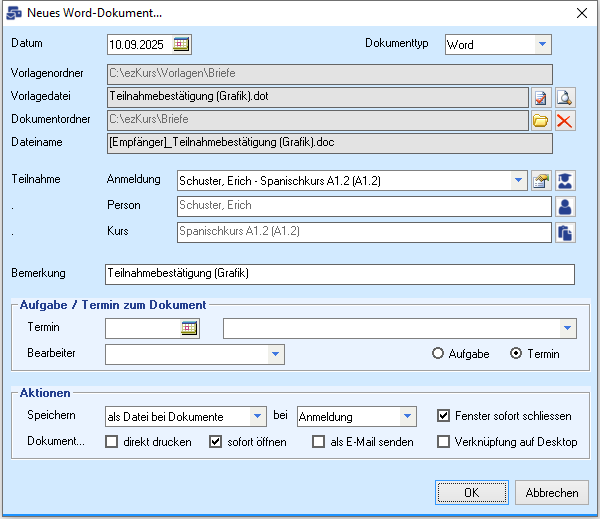The height and width of the screenshot is (519, 600).
Task: Click the person icon next to Person field
Action: 566,207
